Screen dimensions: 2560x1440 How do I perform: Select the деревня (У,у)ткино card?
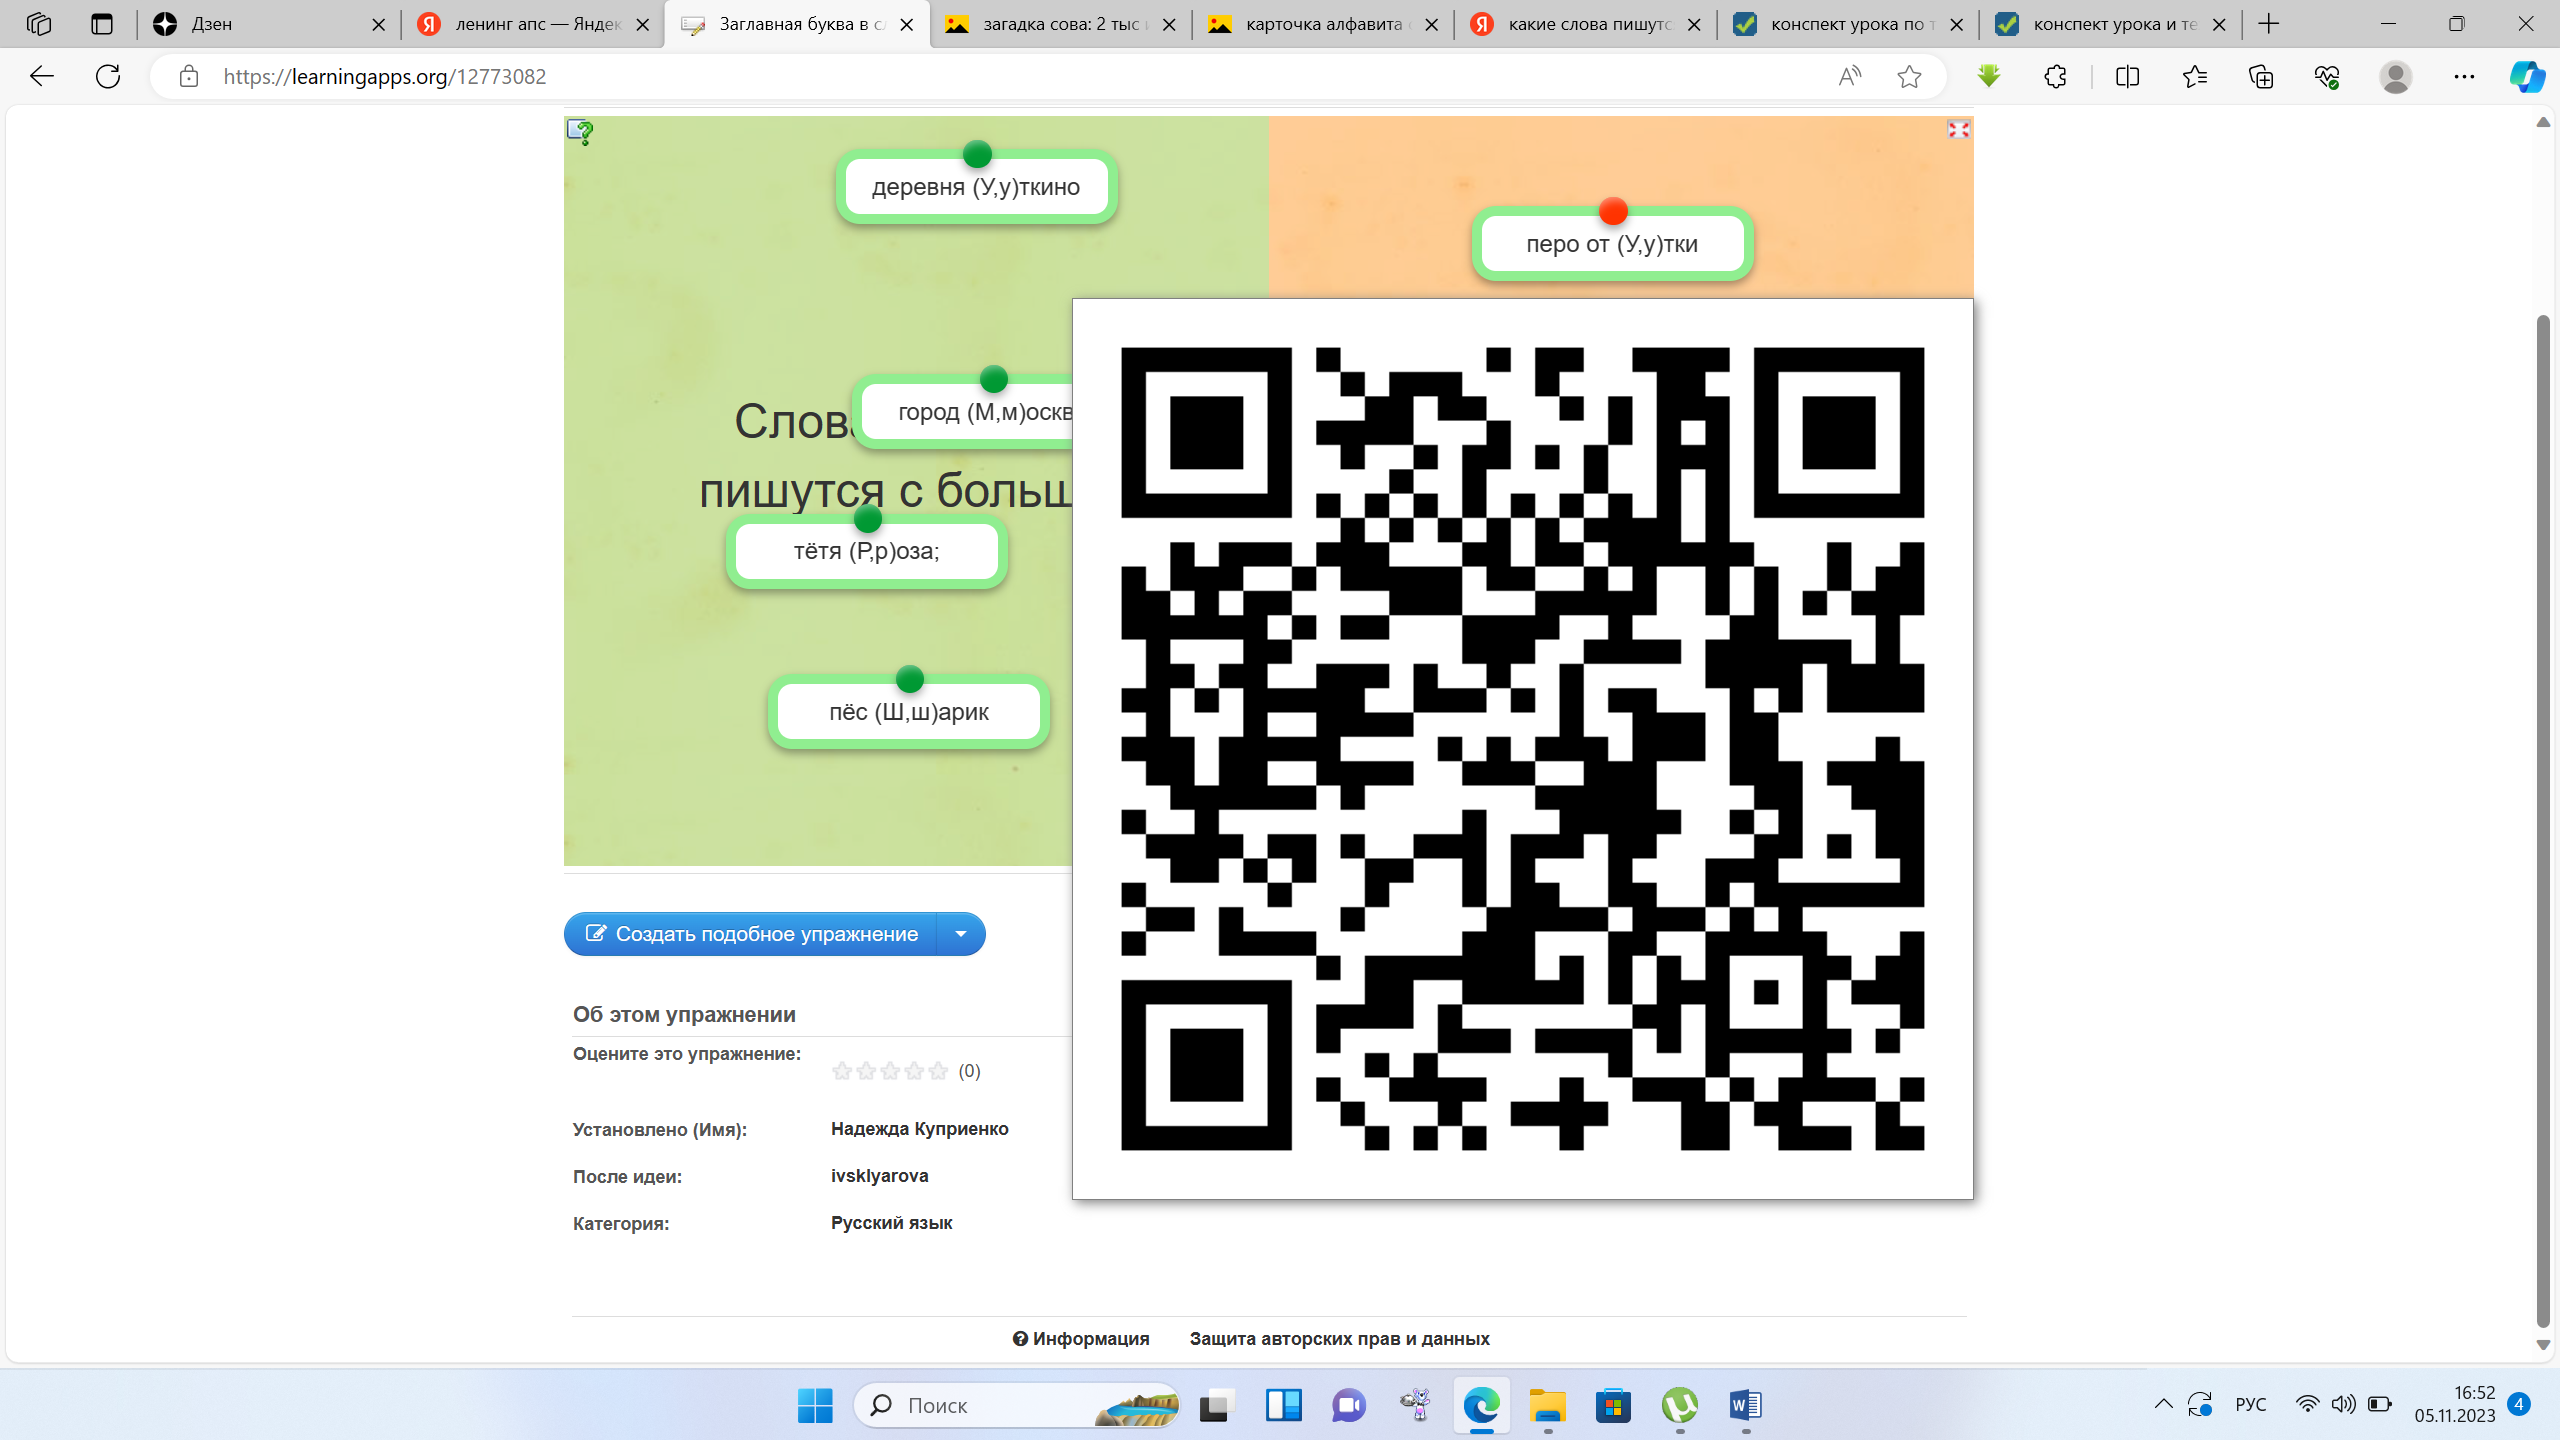[x=976, y=187]
